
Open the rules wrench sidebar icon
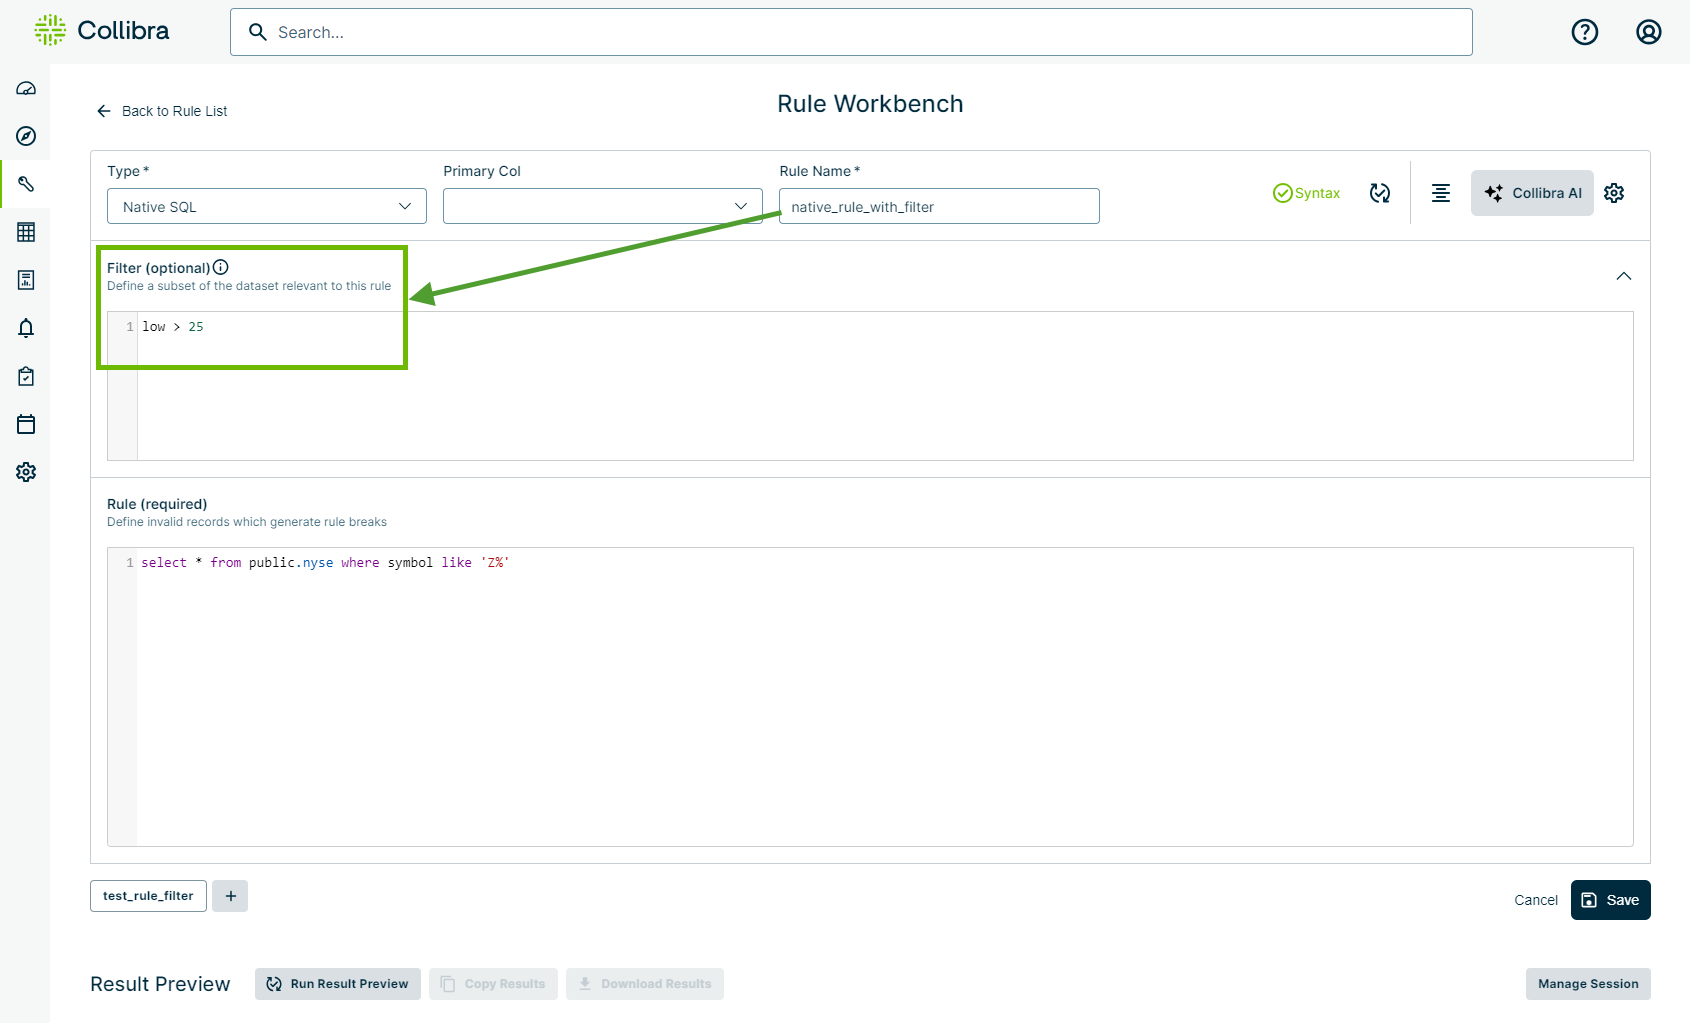tap(26, 184)
